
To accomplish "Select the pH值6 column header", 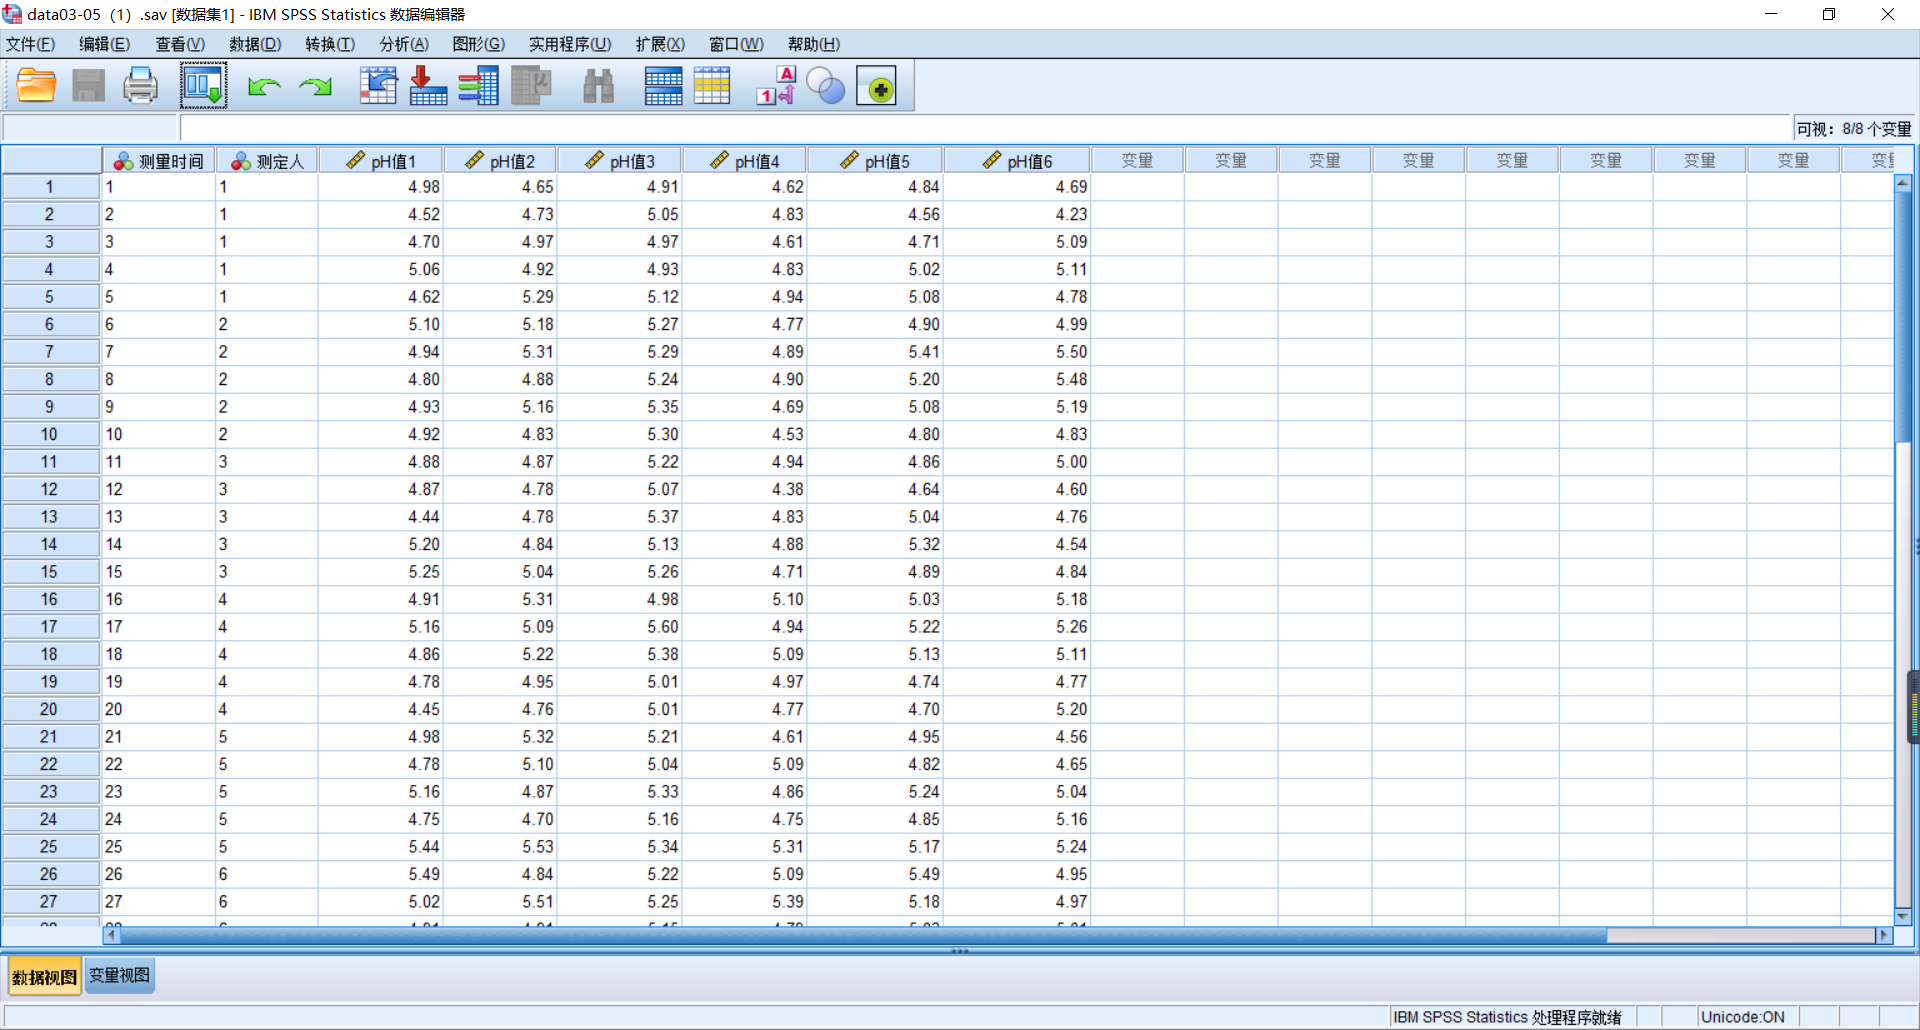I will (1017, 161).
